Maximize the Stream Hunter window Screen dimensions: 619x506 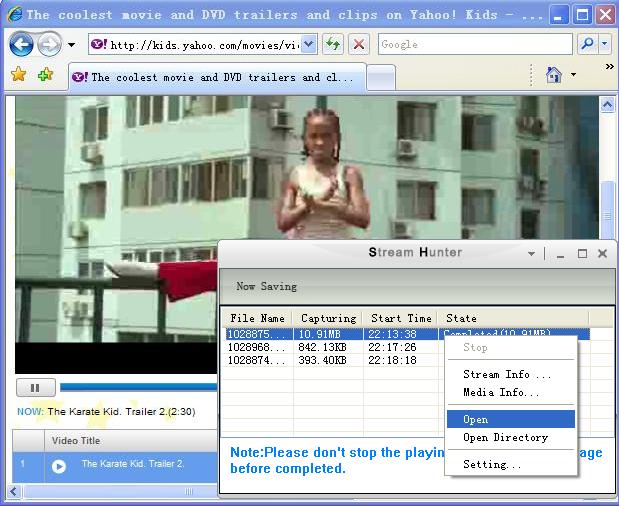coord(582,254)
